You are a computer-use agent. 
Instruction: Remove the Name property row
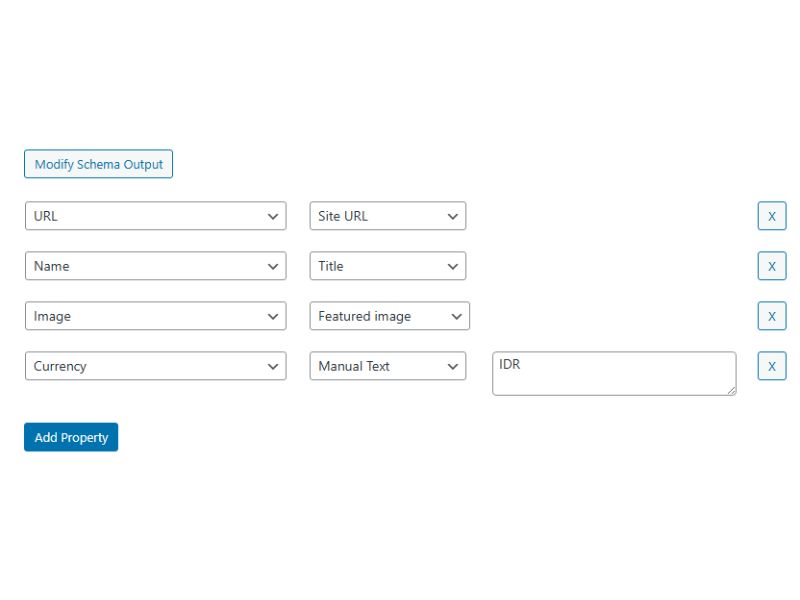tap(771, 266)
